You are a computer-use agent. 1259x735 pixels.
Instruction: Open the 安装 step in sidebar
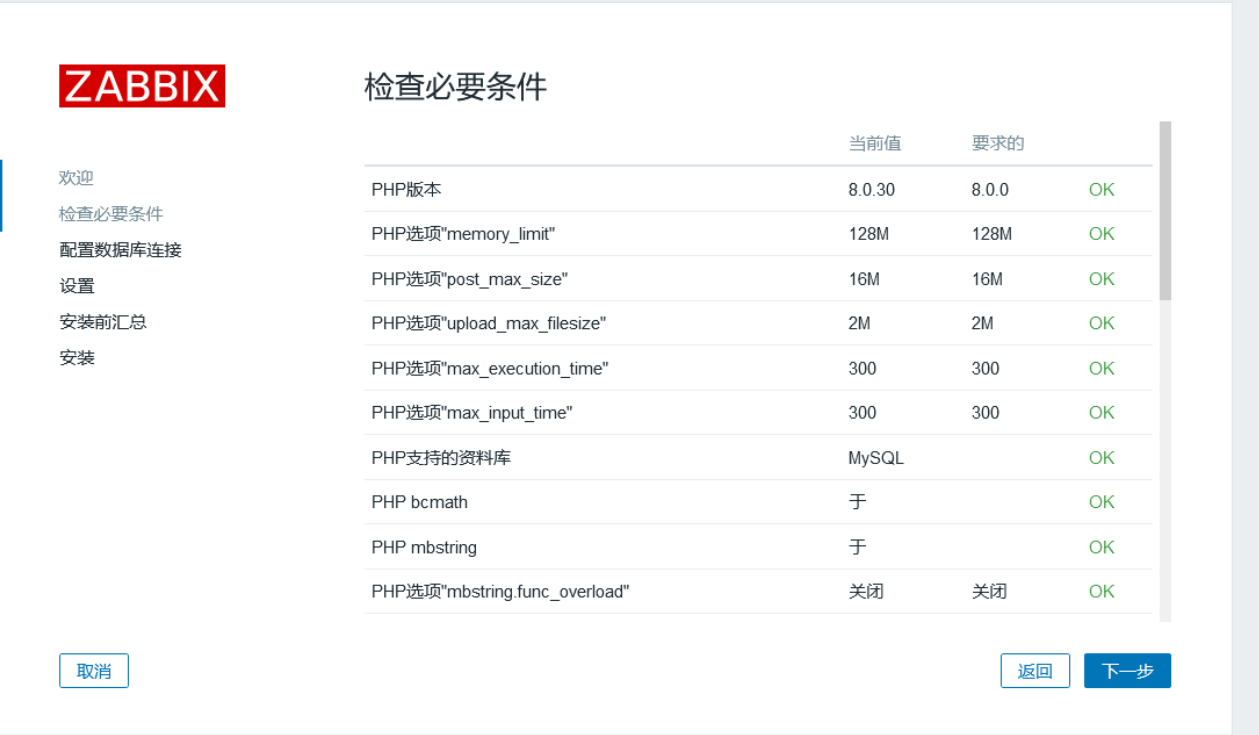point(77,358)
